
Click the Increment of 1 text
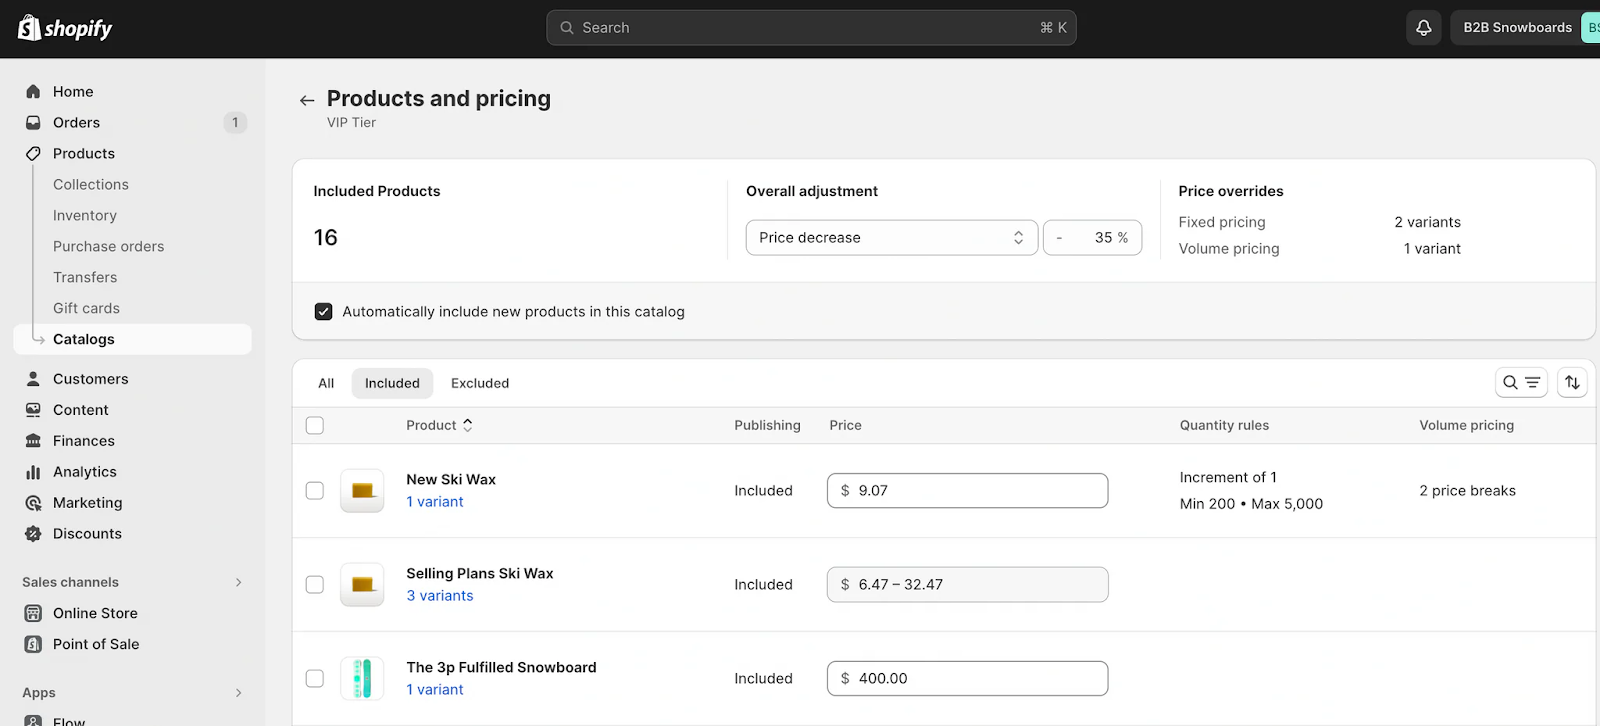[1228, 478]
